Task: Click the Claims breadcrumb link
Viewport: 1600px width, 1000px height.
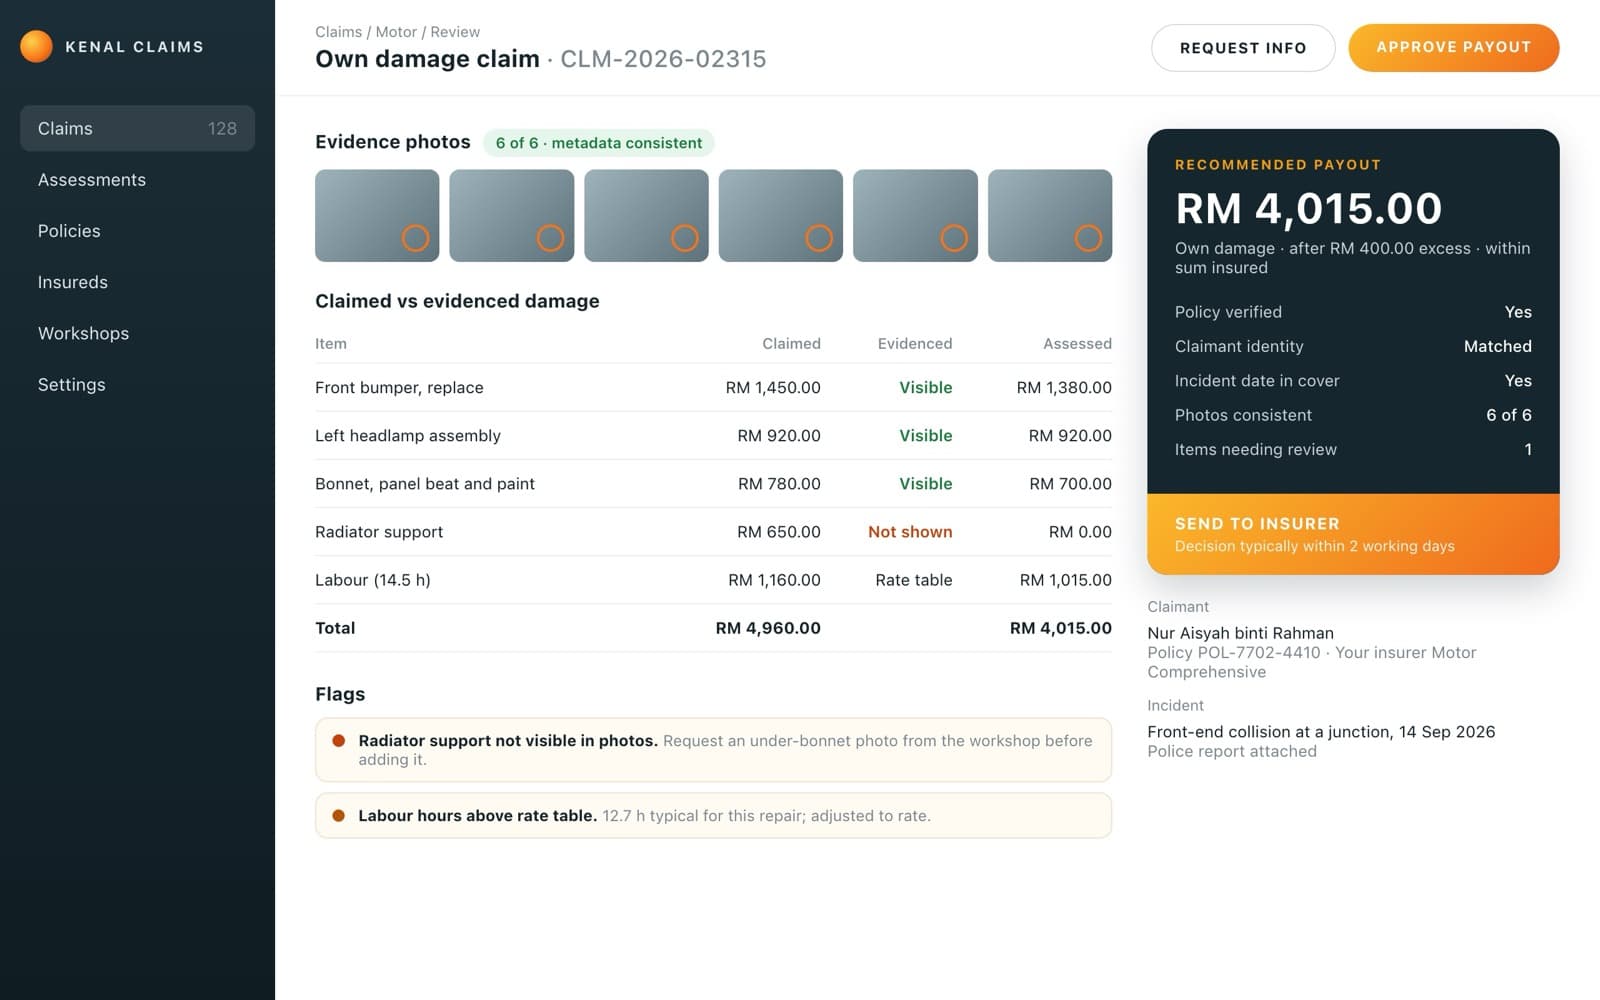Action: 338,32
